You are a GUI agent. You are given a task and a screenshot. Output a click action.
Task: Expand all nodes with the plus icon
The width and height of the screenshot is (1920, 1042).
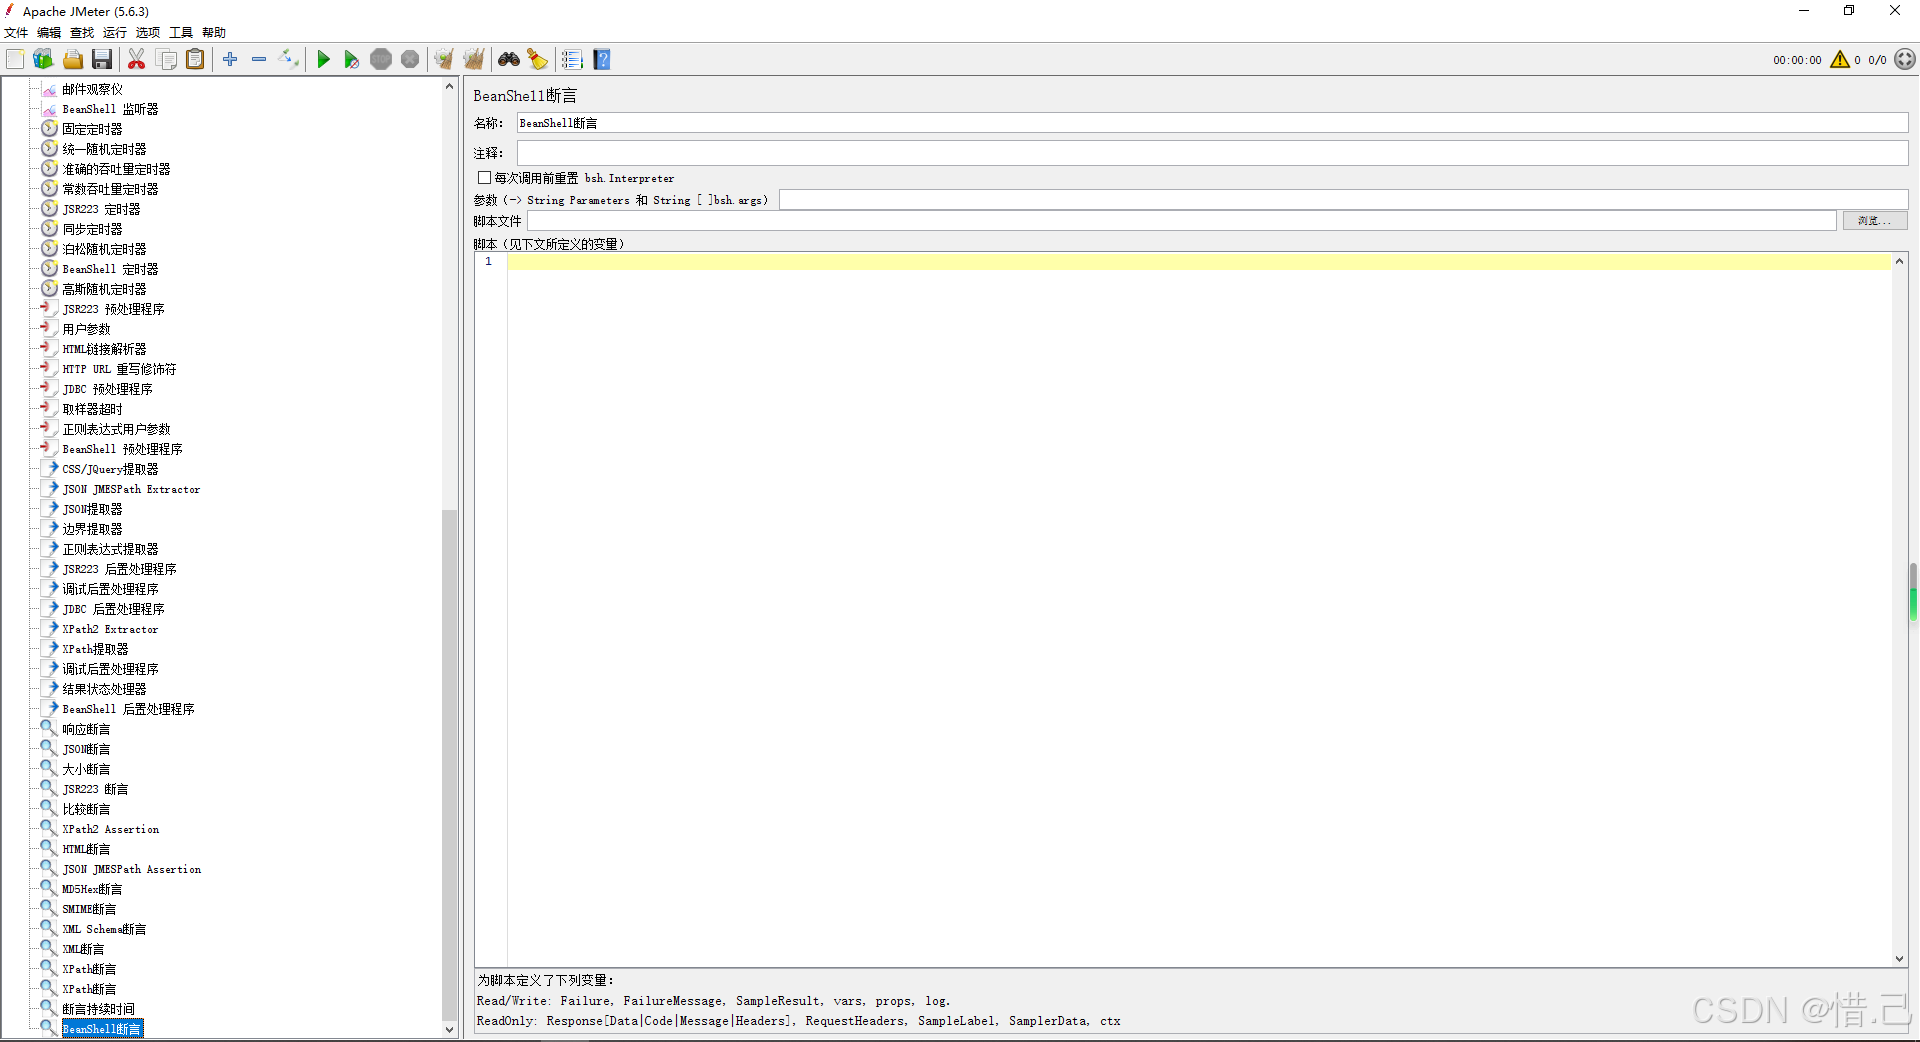(x=230, y=60)
